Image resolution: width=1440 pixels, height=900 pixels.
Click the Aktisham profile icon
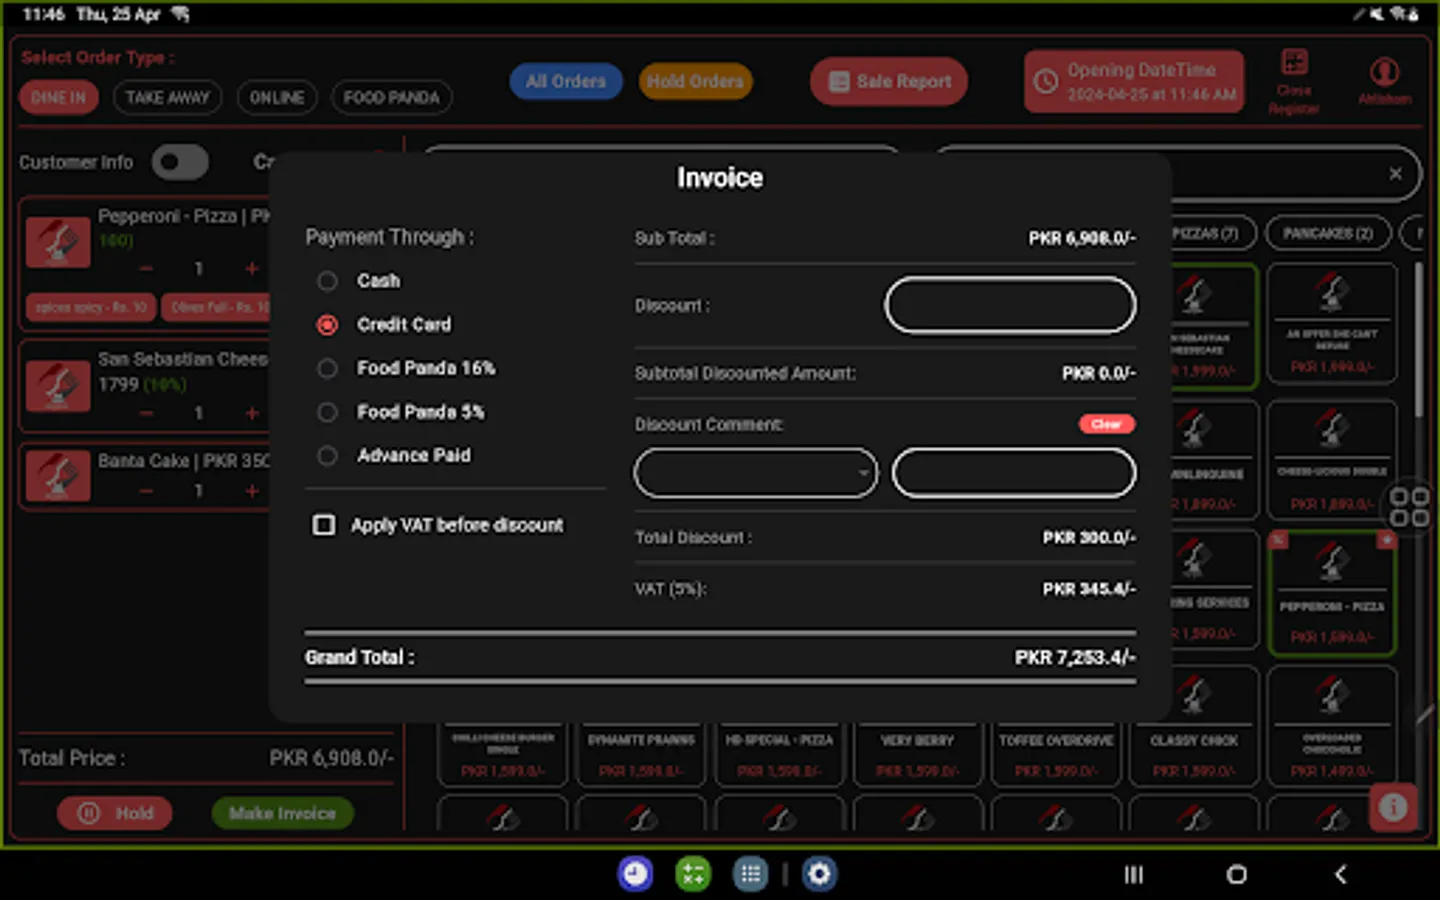[x=1384, y=72]
